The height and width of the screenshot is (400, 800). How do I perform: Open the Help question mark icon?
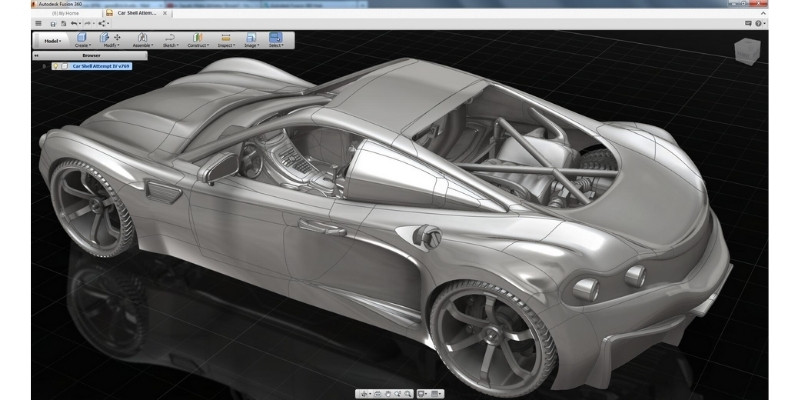tap(758, 23)
